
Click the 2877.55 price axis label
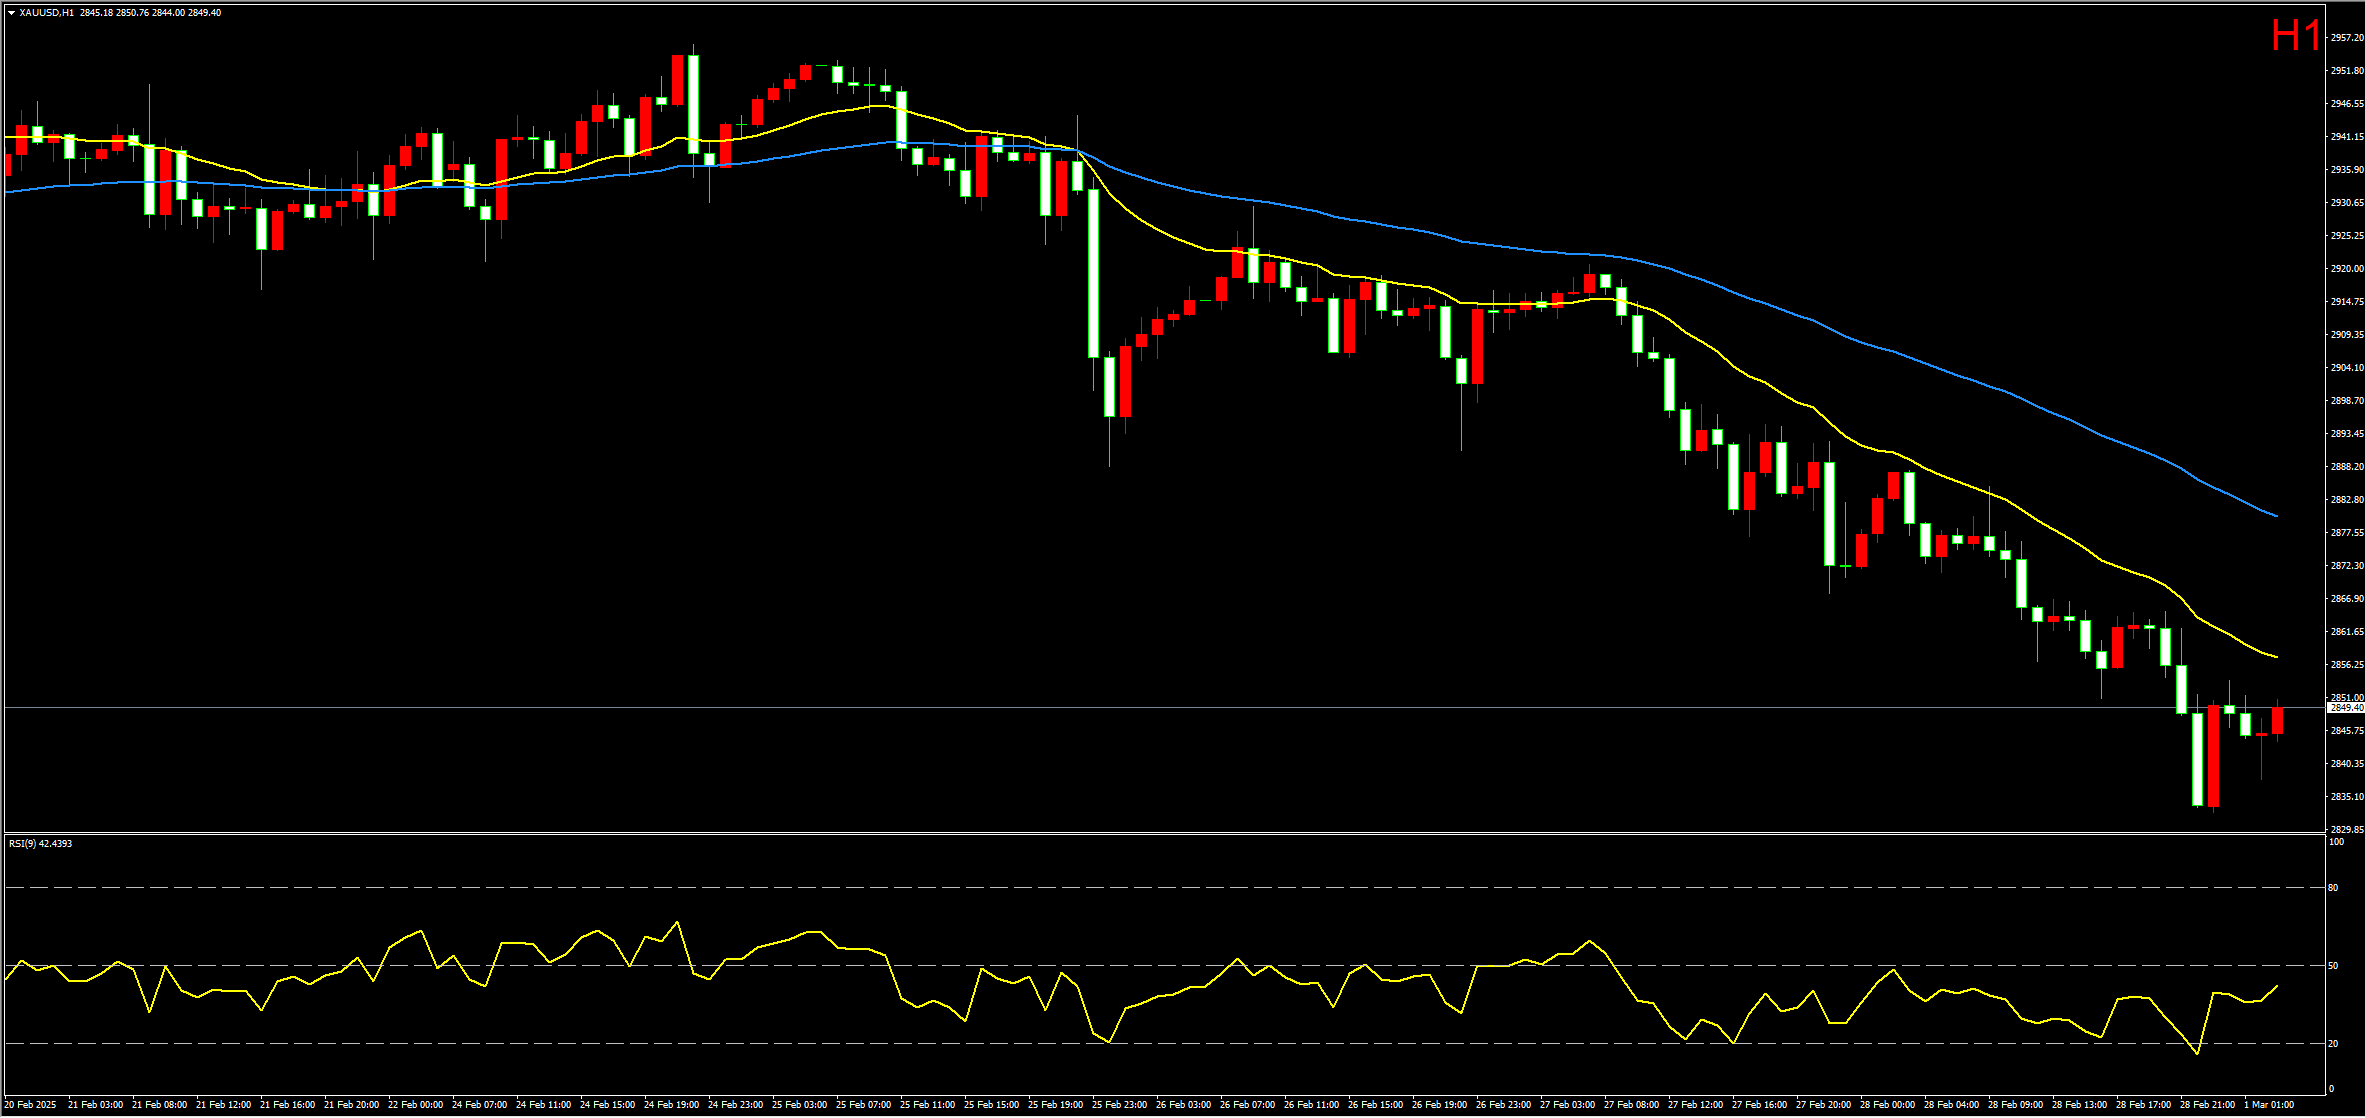coord(2347,533)
